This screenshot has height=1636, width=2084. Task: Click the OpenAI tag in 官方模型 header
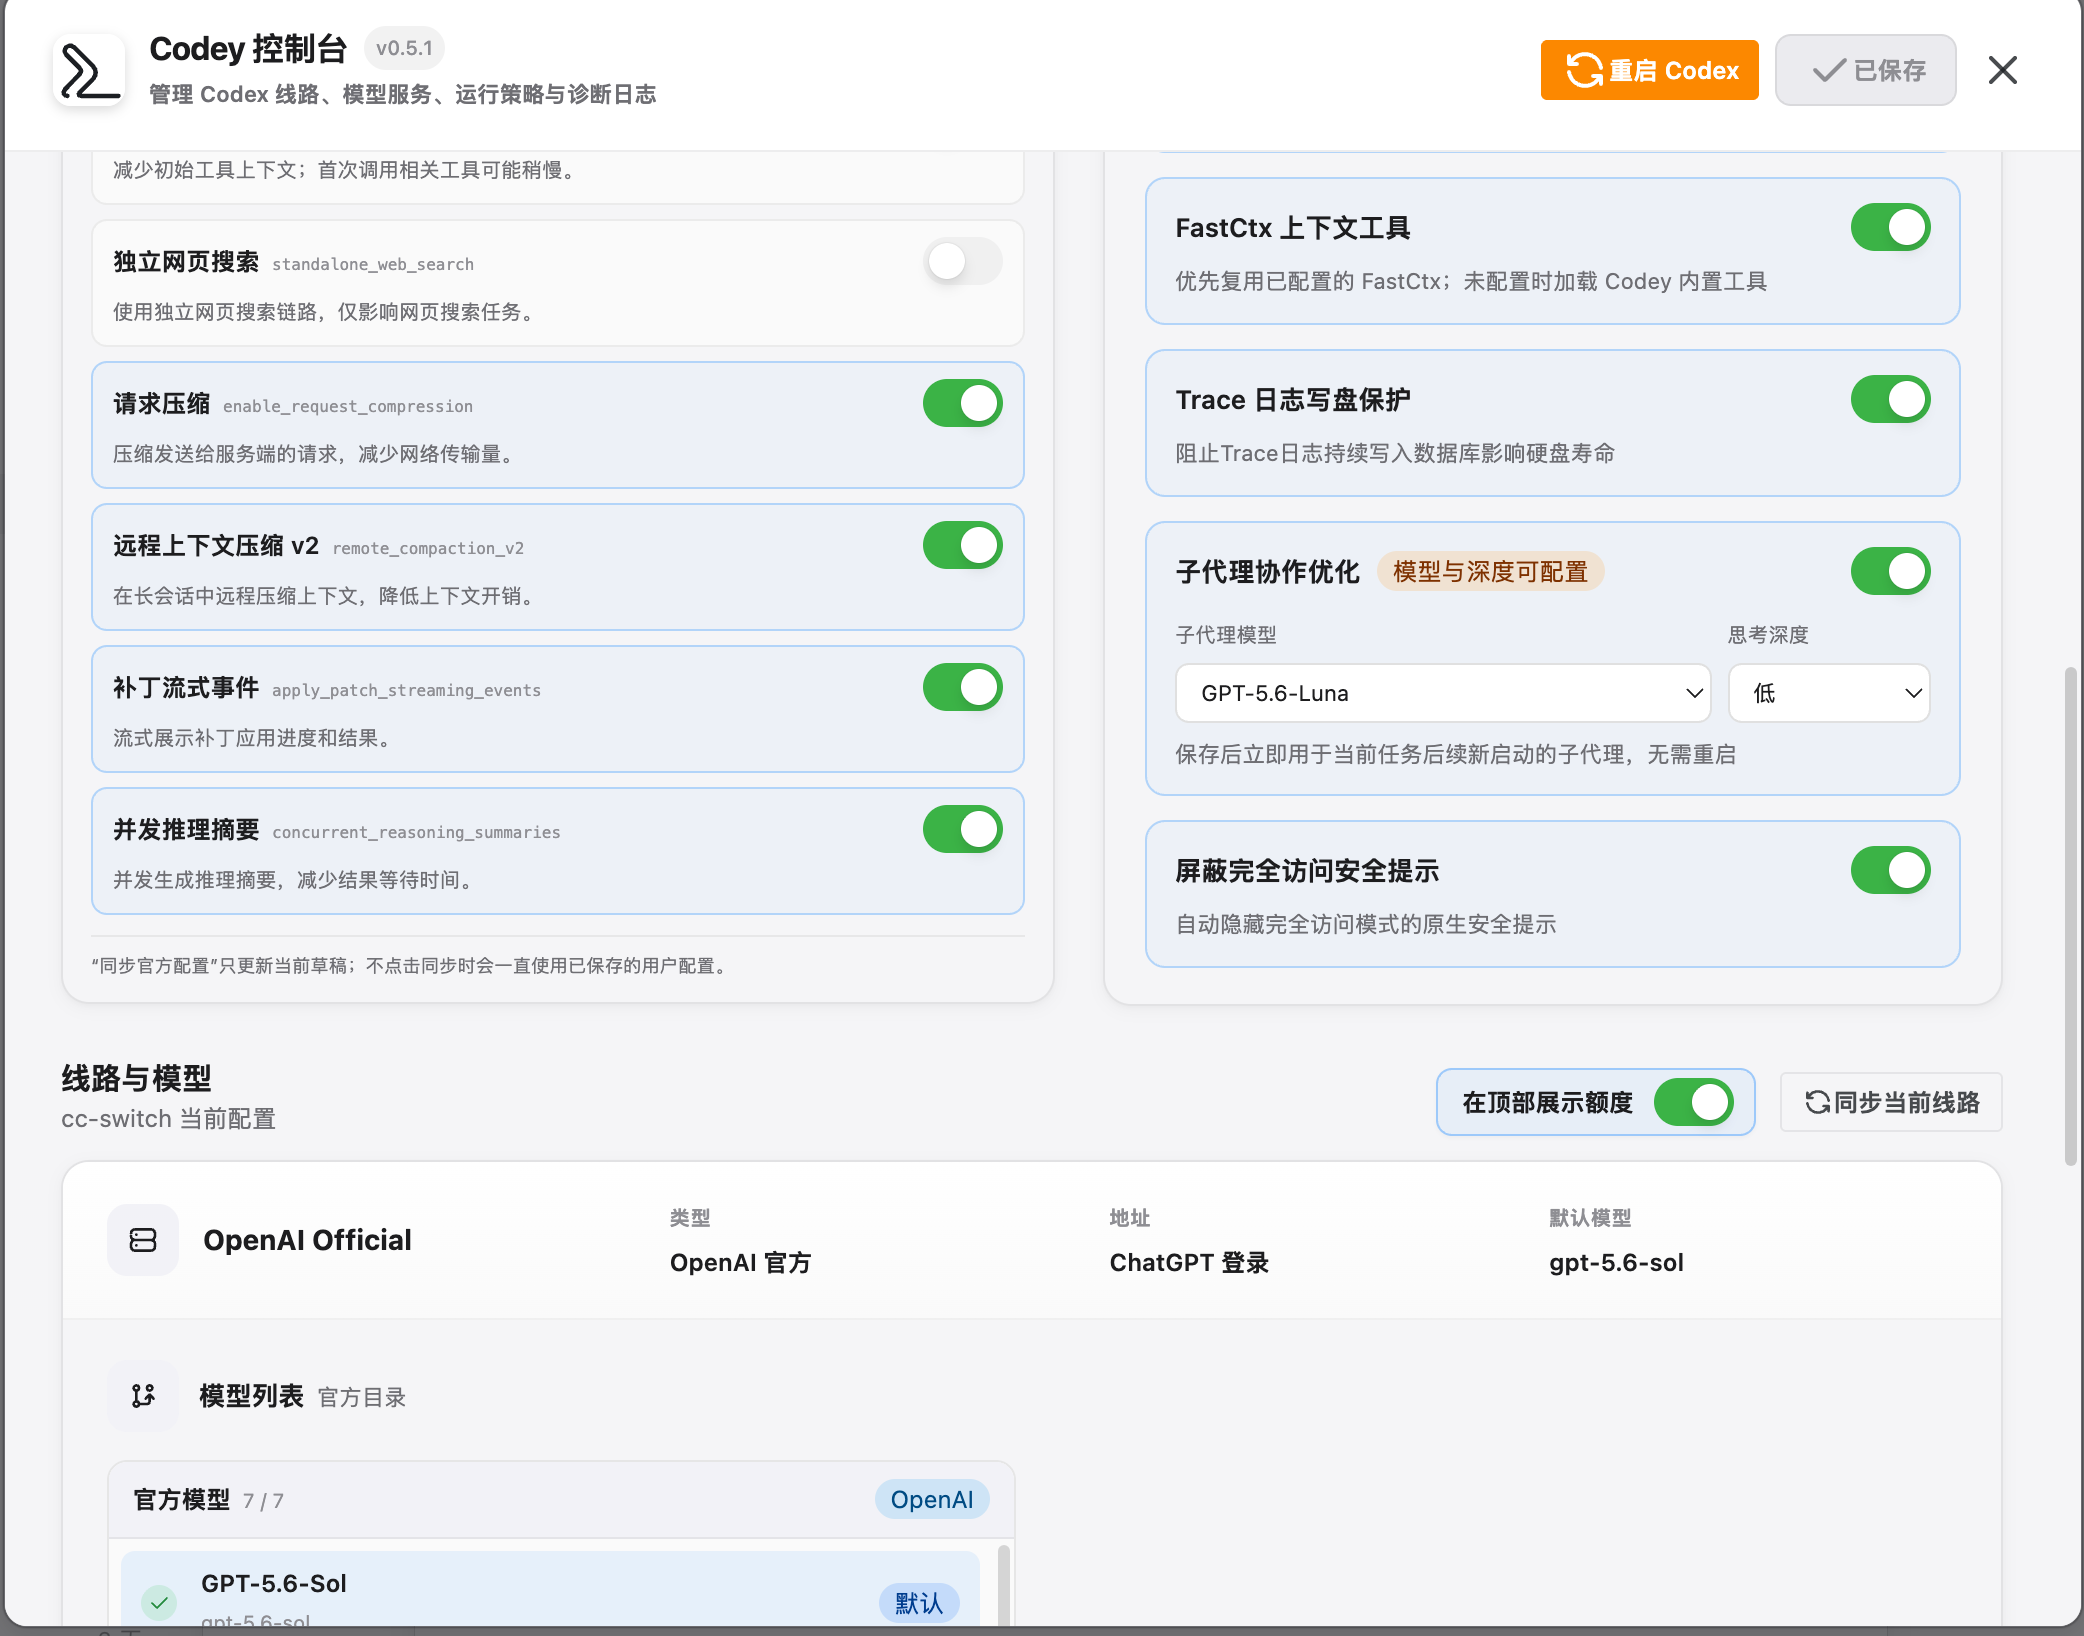coord(932,1500)
